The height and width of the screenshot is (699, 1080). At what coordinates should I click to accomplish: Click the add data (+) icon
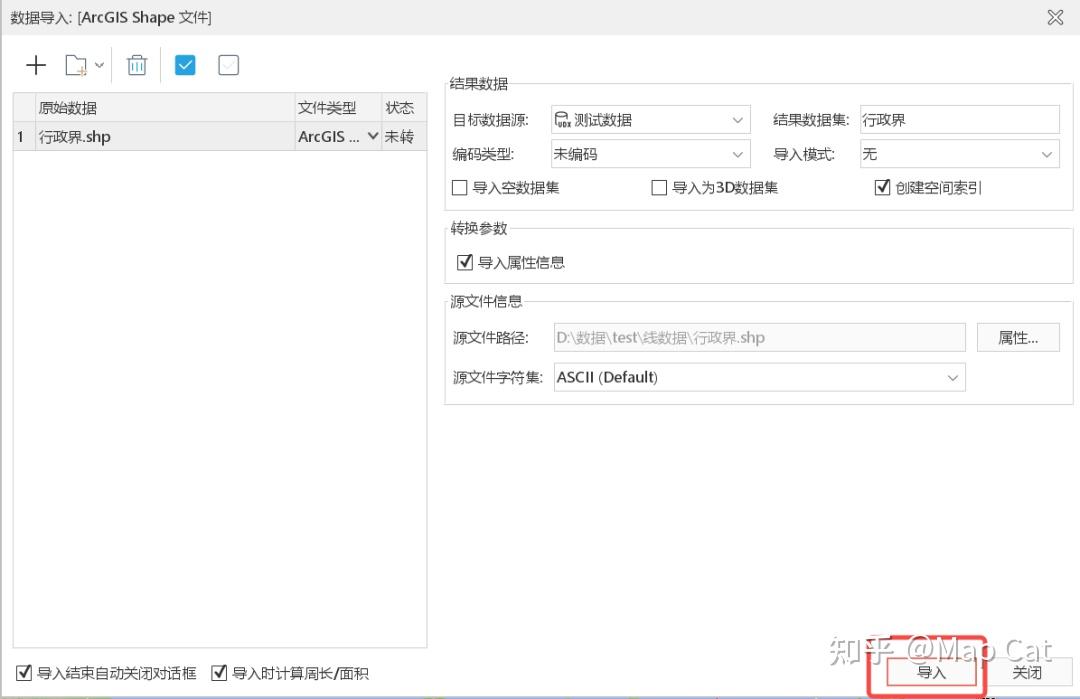pyautogui.click(x=36, y=64)
